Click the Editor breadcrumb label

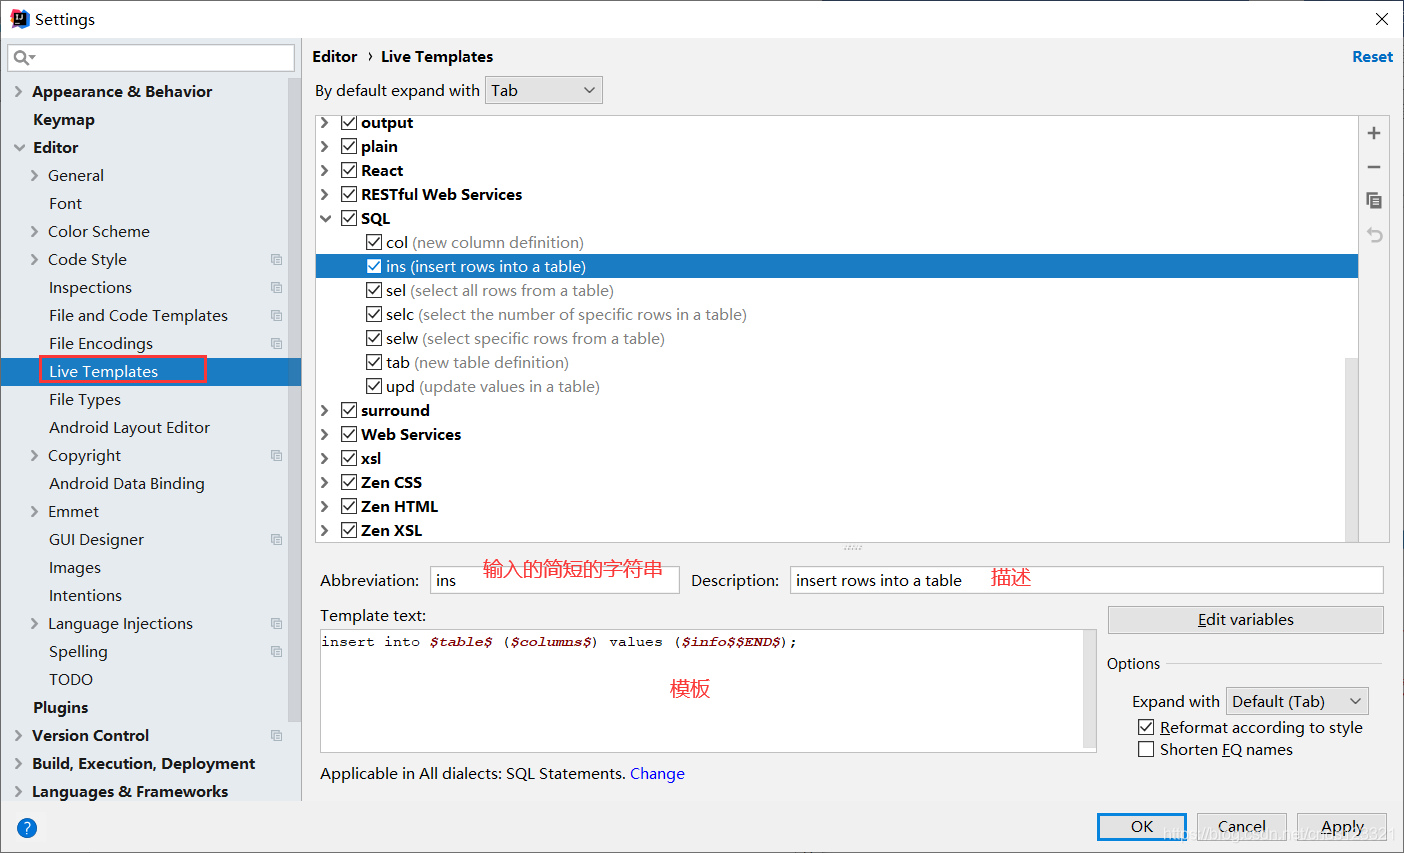point(335,57)
